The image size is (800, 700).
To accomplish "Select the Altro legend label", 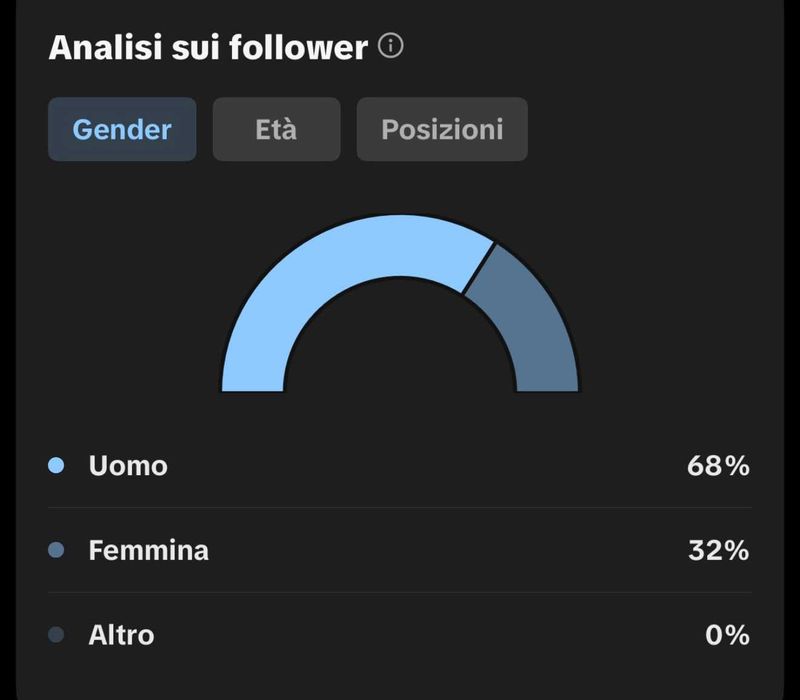I will tap(121, 635).
